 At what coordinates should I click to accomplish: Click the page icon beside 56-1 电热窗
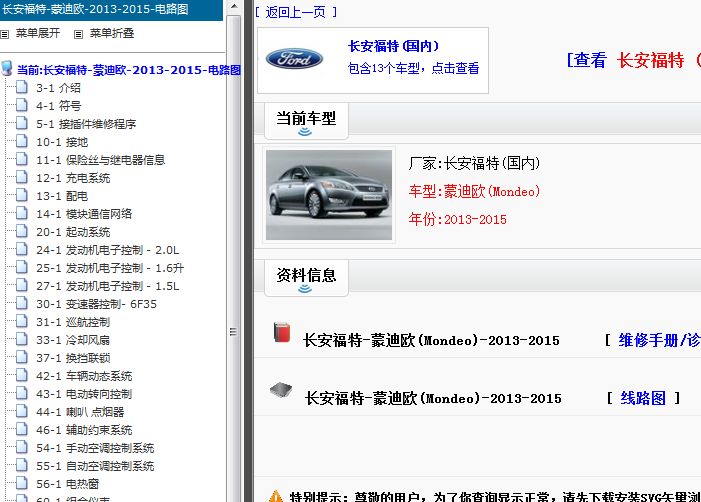pos(21,483)
